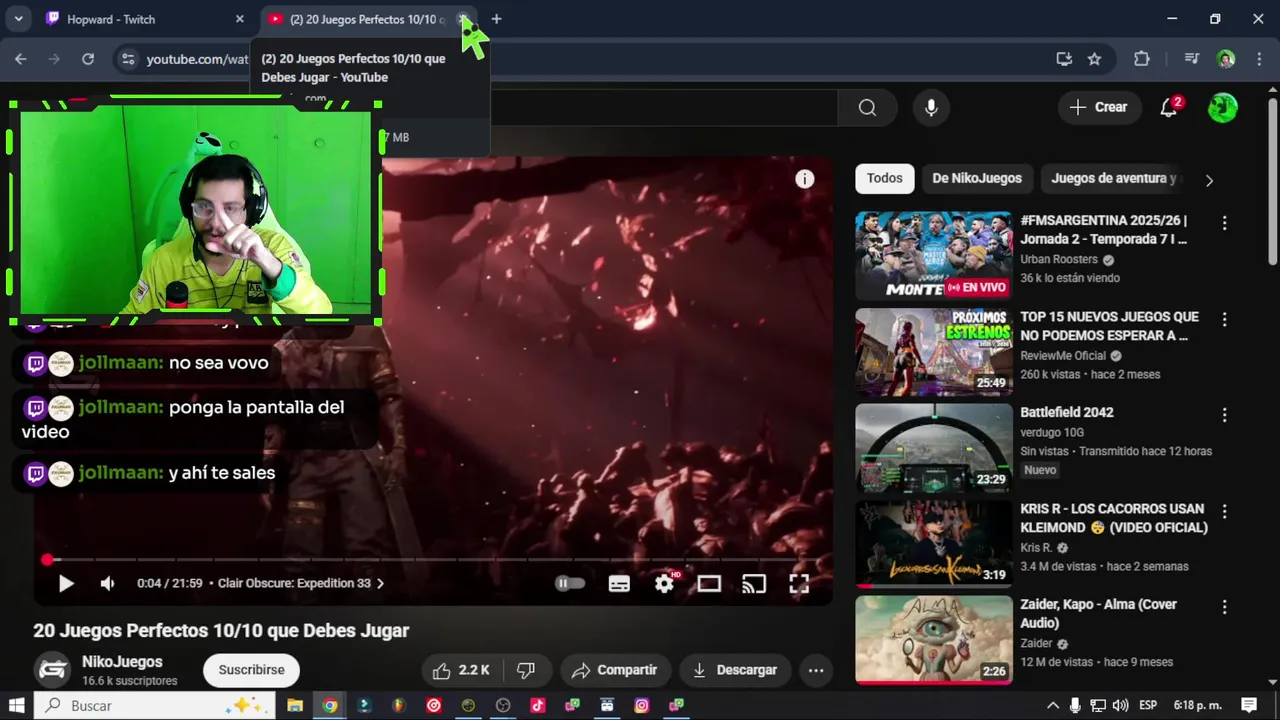1280x720 pixels.
Task: Open options for #FMSARGENTINA video
Action: click(x=1224, y=223)
